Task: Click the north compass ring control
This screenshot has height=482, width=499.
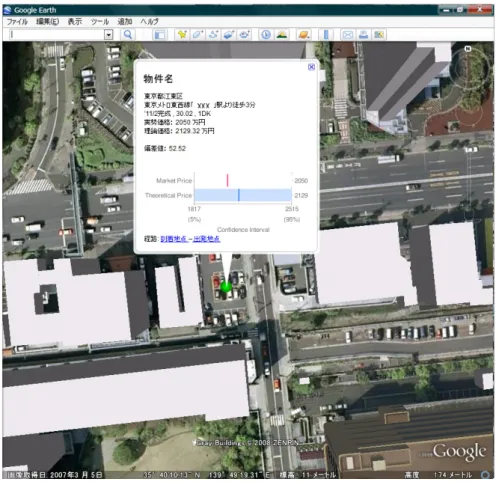Action: 468,67
